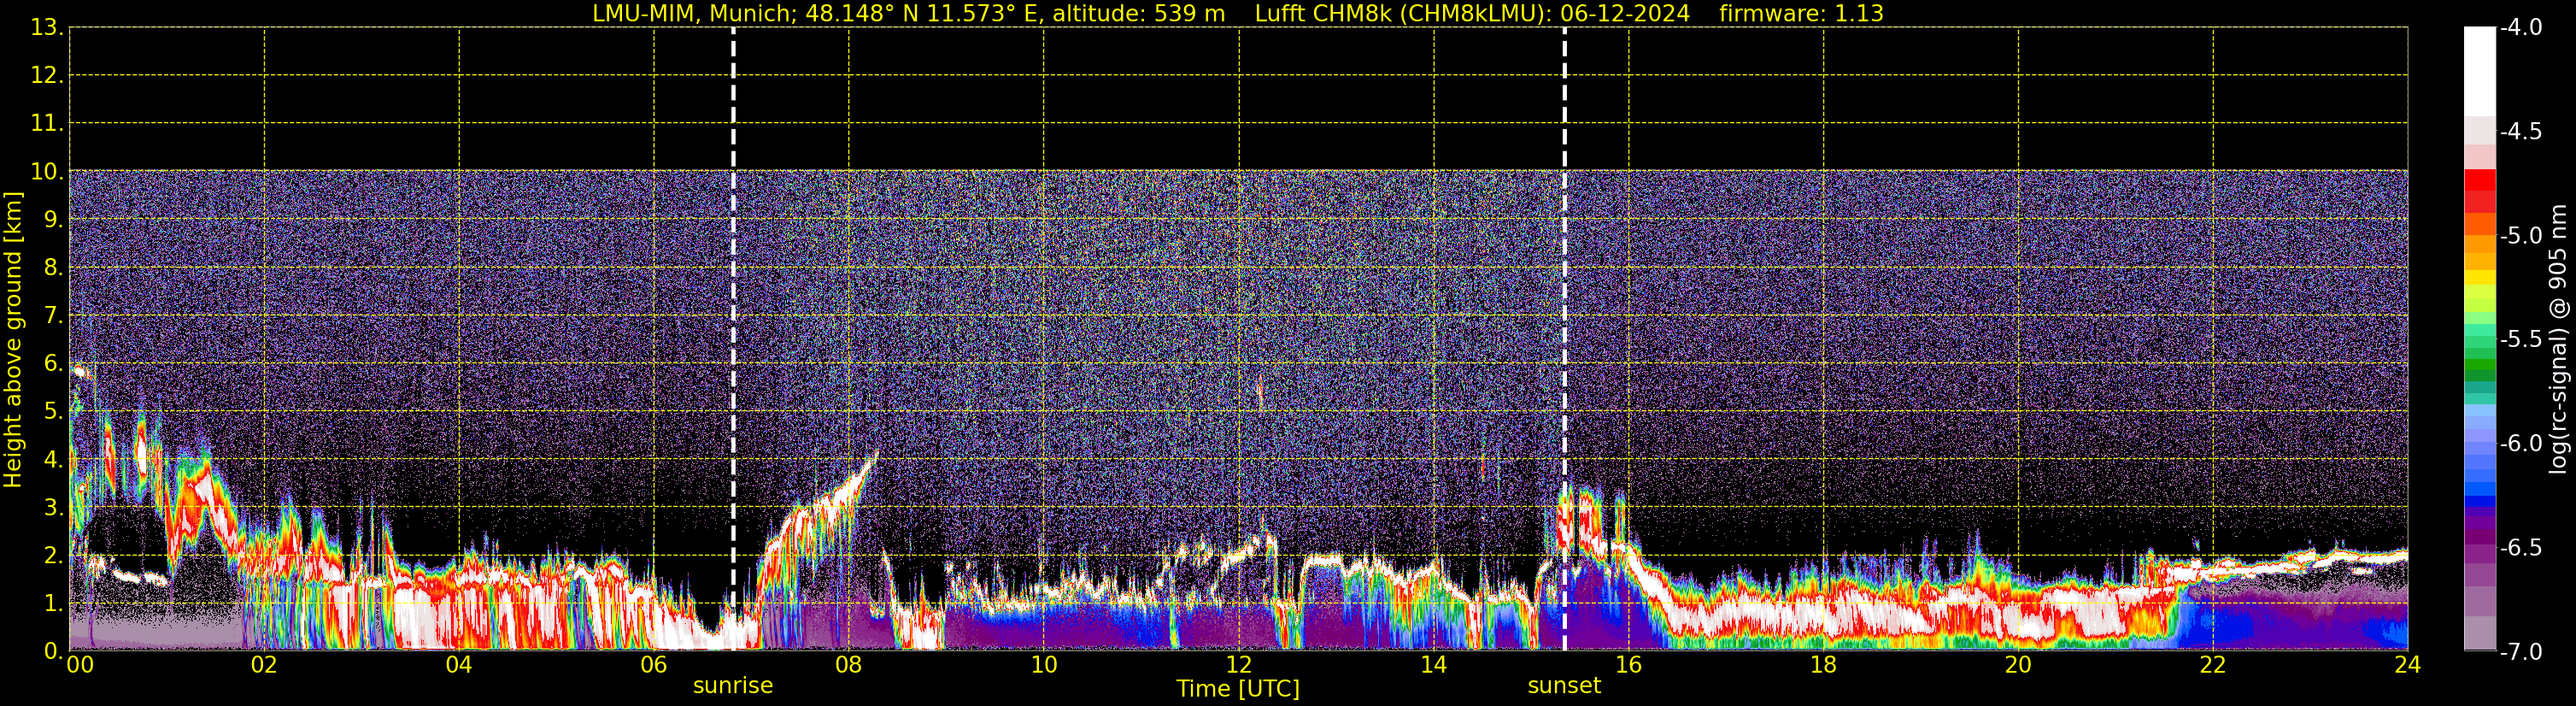Click the sunrise dashed vertical line
The height and width of the screenshot is (706, 2576).
[733, 338]
